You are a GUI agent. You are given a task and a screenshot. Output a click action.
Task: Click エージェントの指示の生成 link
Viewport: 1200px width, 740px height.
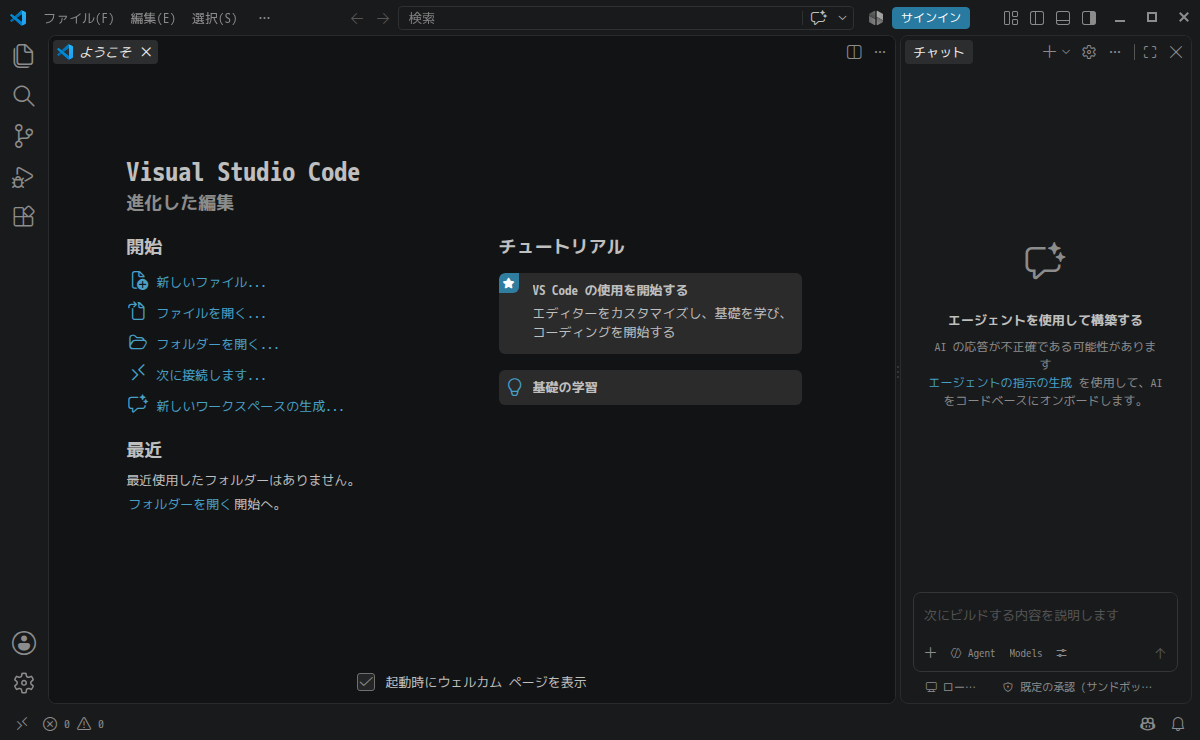click(x=1000, y=383)
